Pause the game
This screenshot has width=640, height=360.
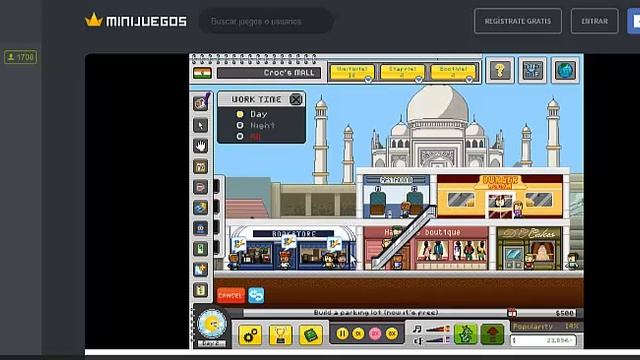(x=342, y=334)
